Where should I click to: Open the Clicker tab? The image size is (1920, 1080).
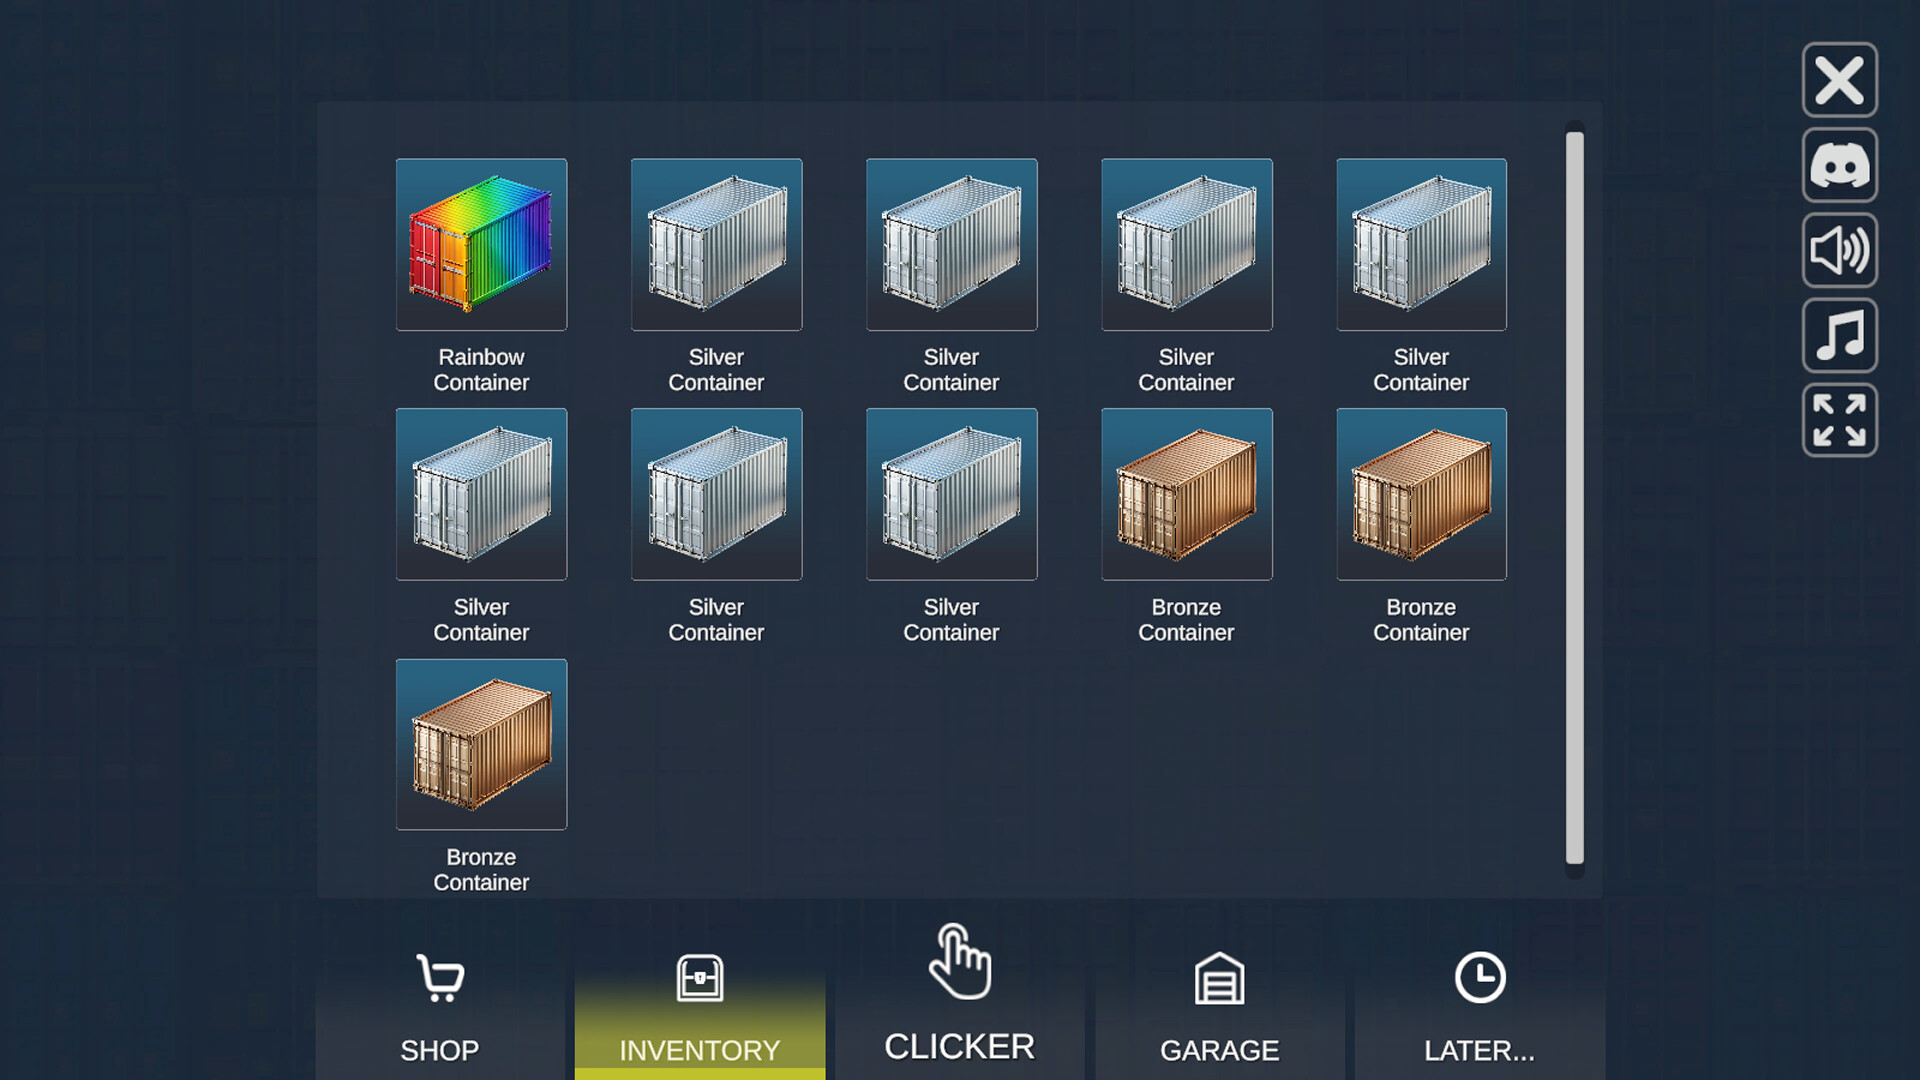coord(958,1045)
